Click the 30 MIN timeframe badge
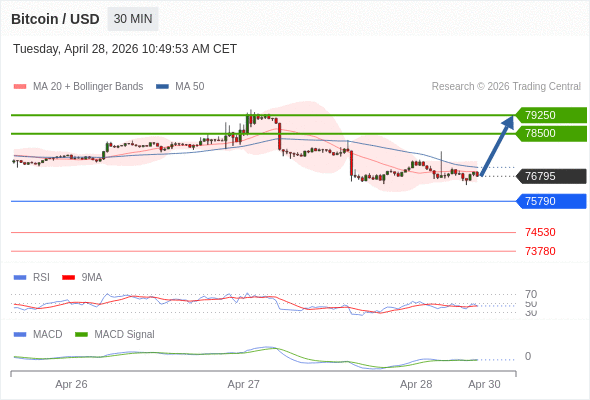This screenshot has height=400, width=590. (x=133, y=19)
